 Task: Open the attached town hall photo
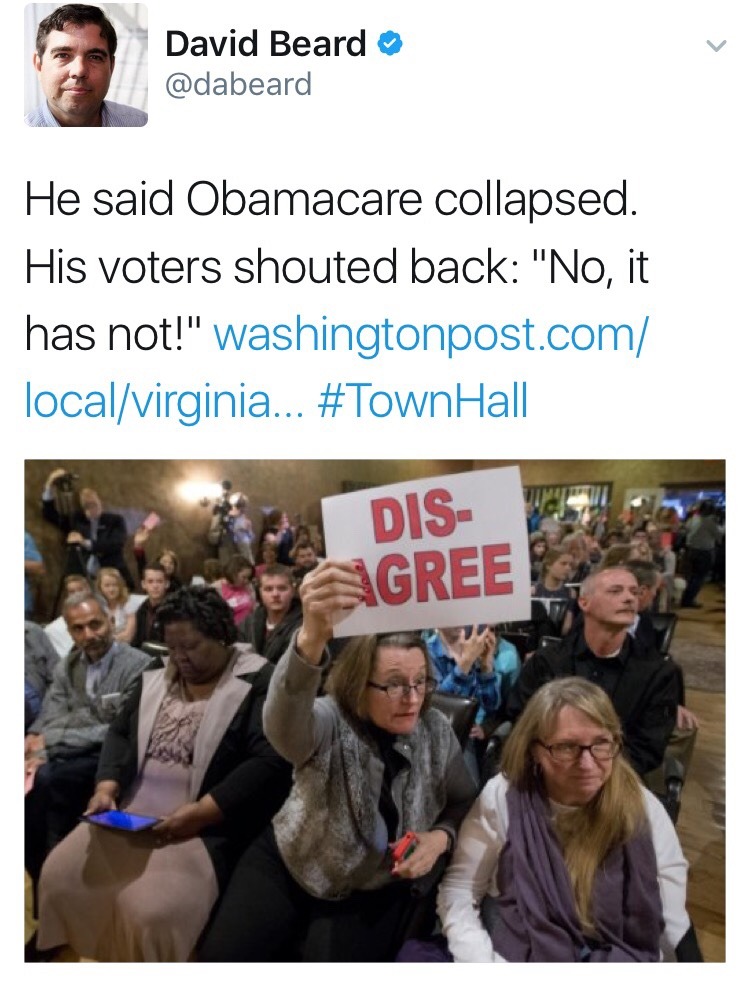point(375,710)
